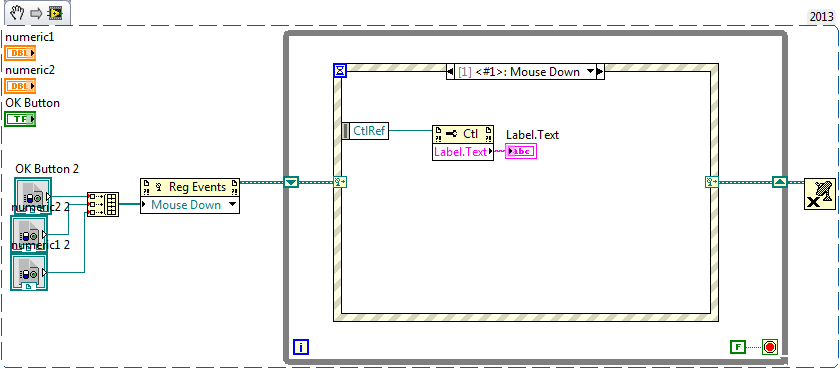Go to next event case arrow

click(600, 72)
